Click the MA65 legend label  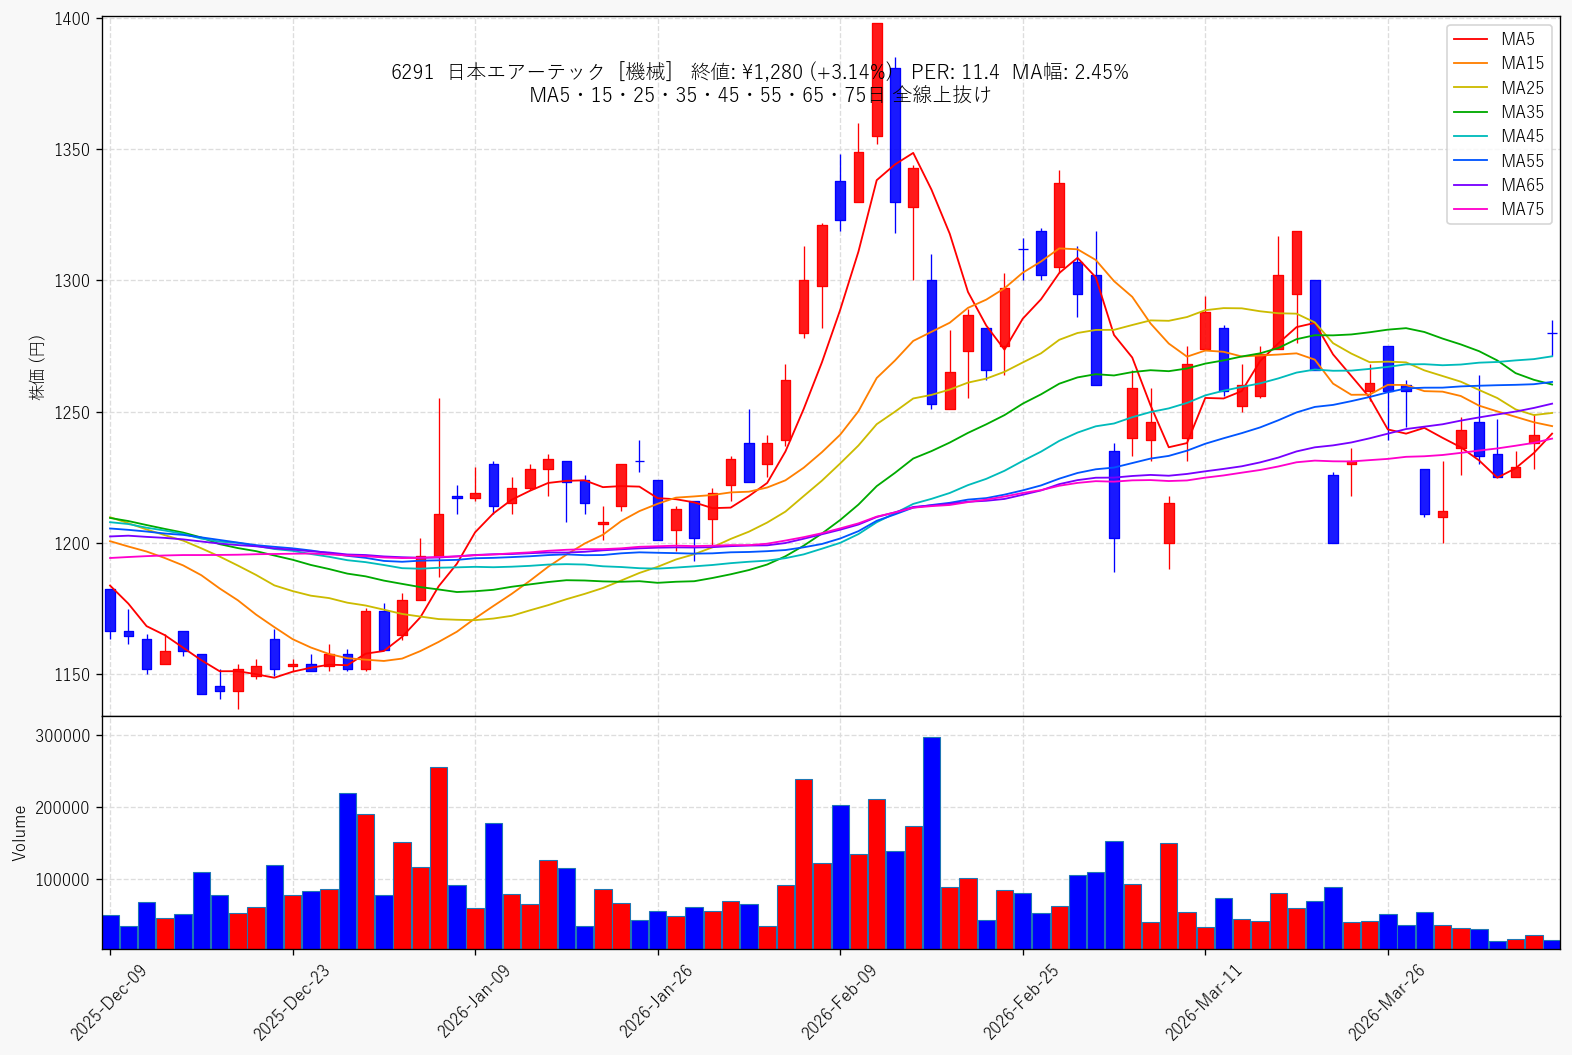[1522, 185]
